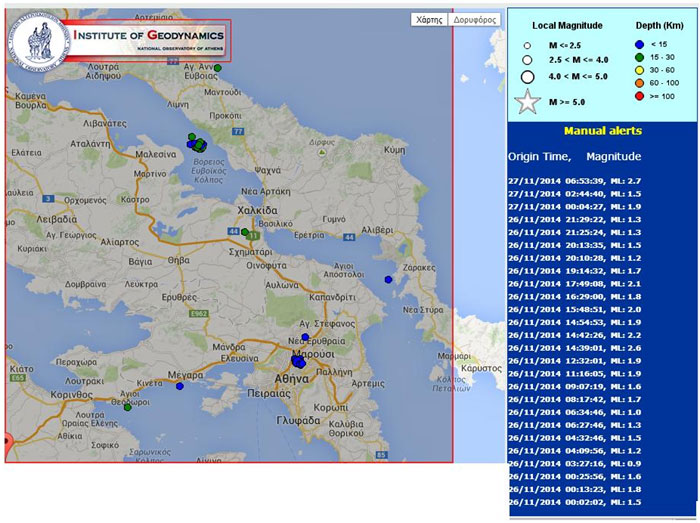Select the earthquake cluster near Μαλεσίνα

tap(196, 145)
